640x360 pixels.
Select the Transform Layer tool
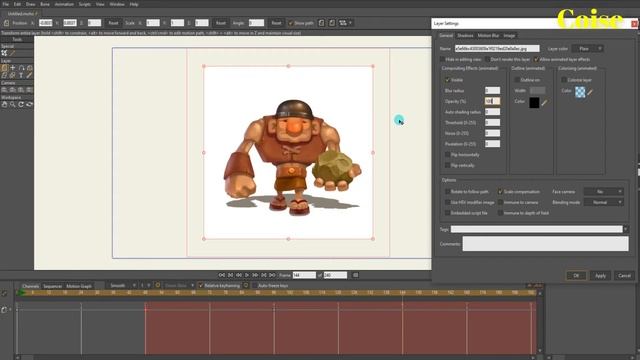point(4,68)
